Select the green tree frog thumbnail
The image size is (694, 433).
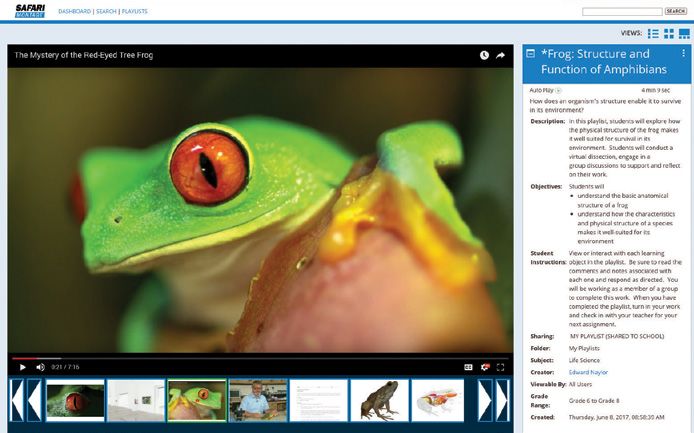(x=197, y=400)
